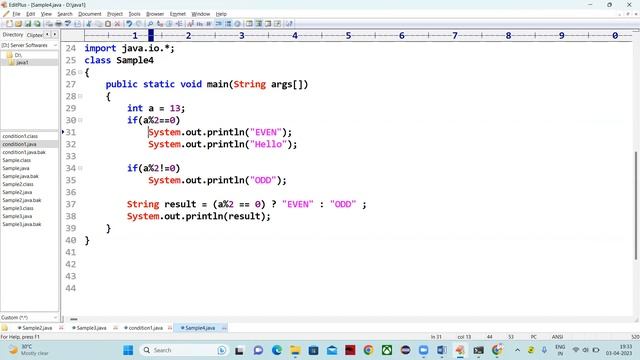
Task: Select condition1.java.bak in the file list
Action: (x=24, y=152)
